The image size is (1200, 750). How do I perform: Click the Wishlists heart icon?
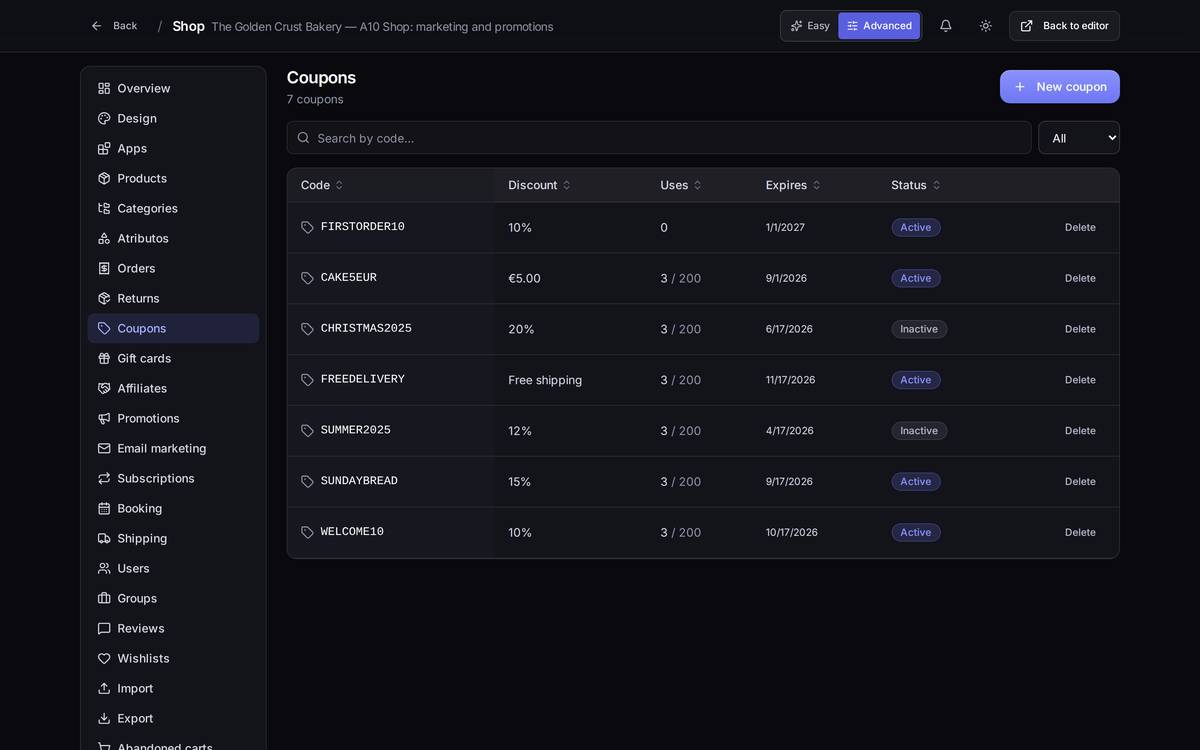point(104,658)
